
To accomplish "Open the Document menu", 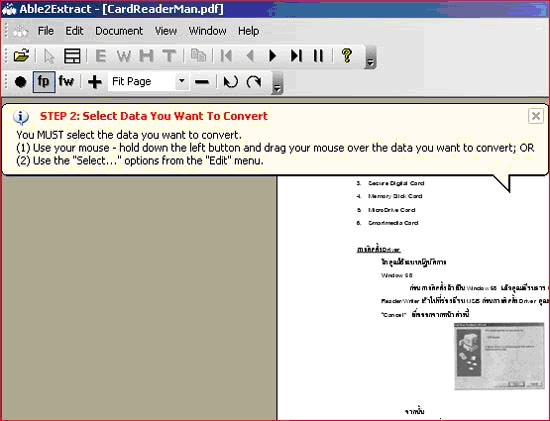I will tap(119, 31).
